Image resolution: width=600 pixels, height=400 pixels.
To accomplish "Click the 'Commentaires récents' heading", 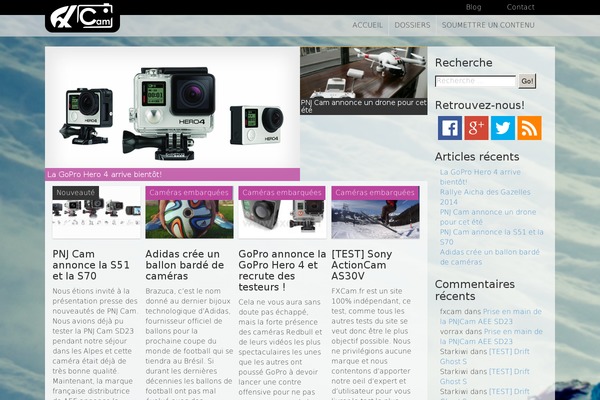I will click(x=474, y=290).
